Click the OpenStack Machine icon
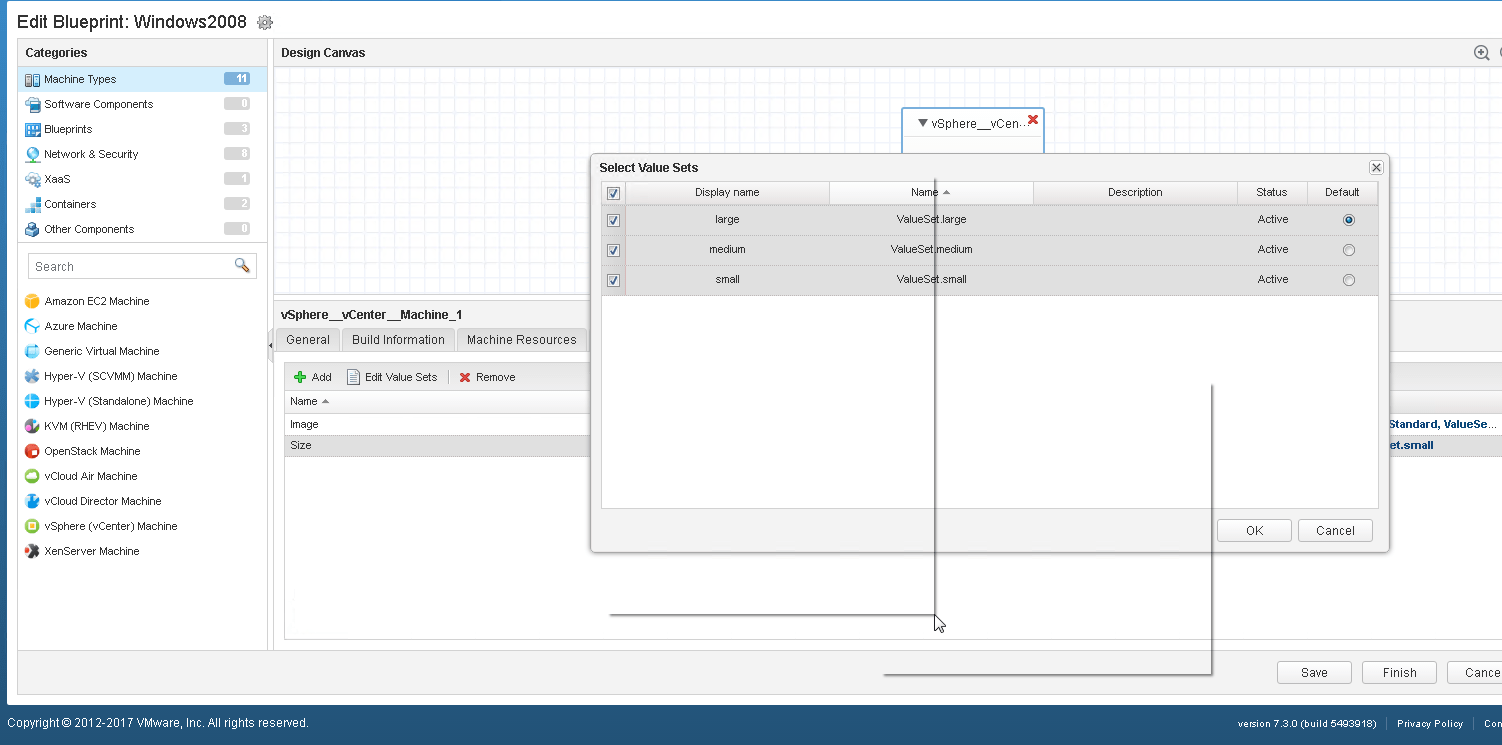The width and height of the screenshot is (1502, 745). [32, 451]
